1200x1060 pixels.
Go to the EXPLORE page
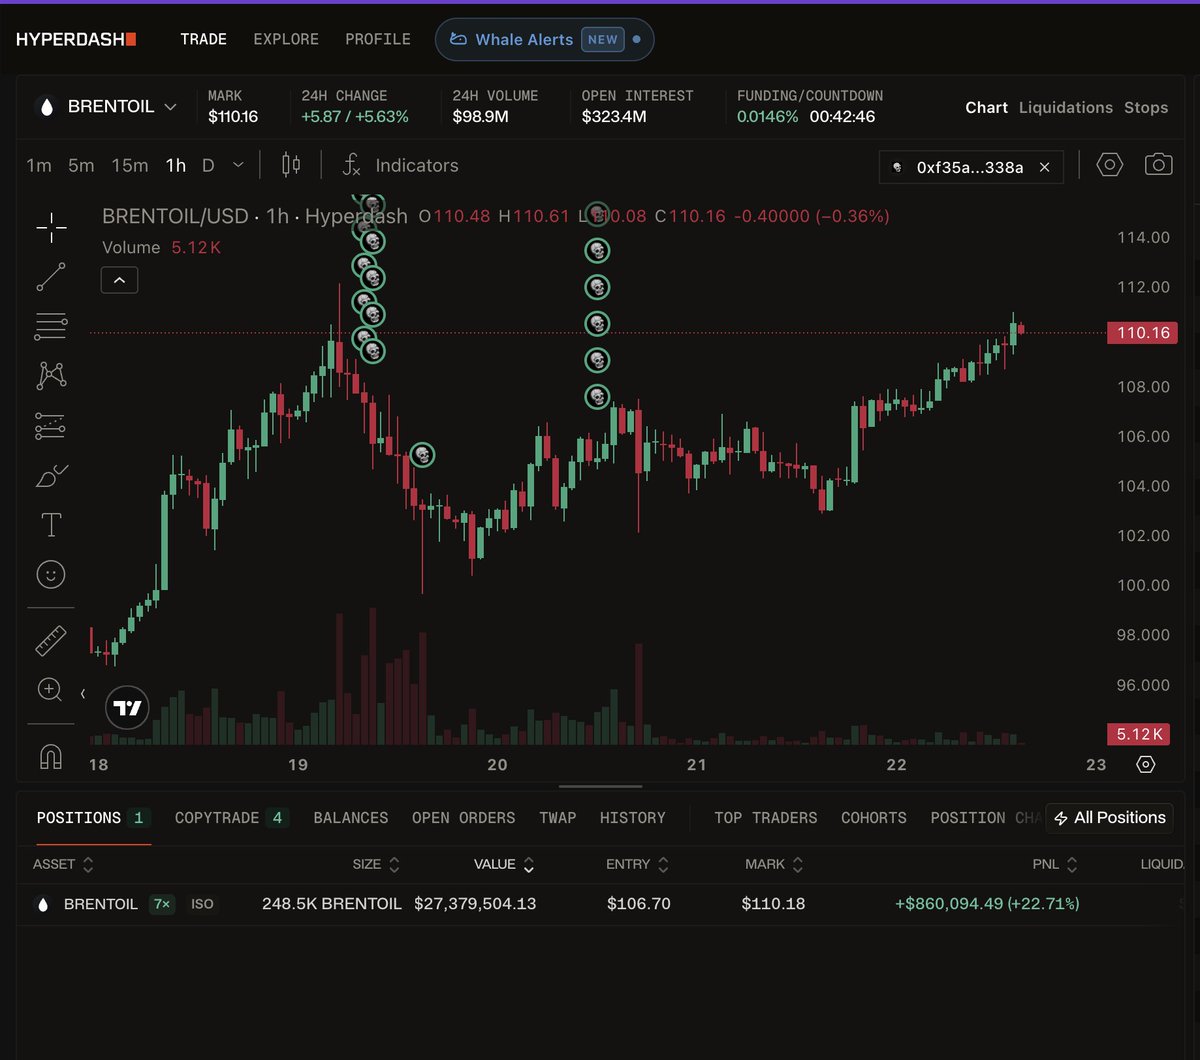(x=286, y=39)
